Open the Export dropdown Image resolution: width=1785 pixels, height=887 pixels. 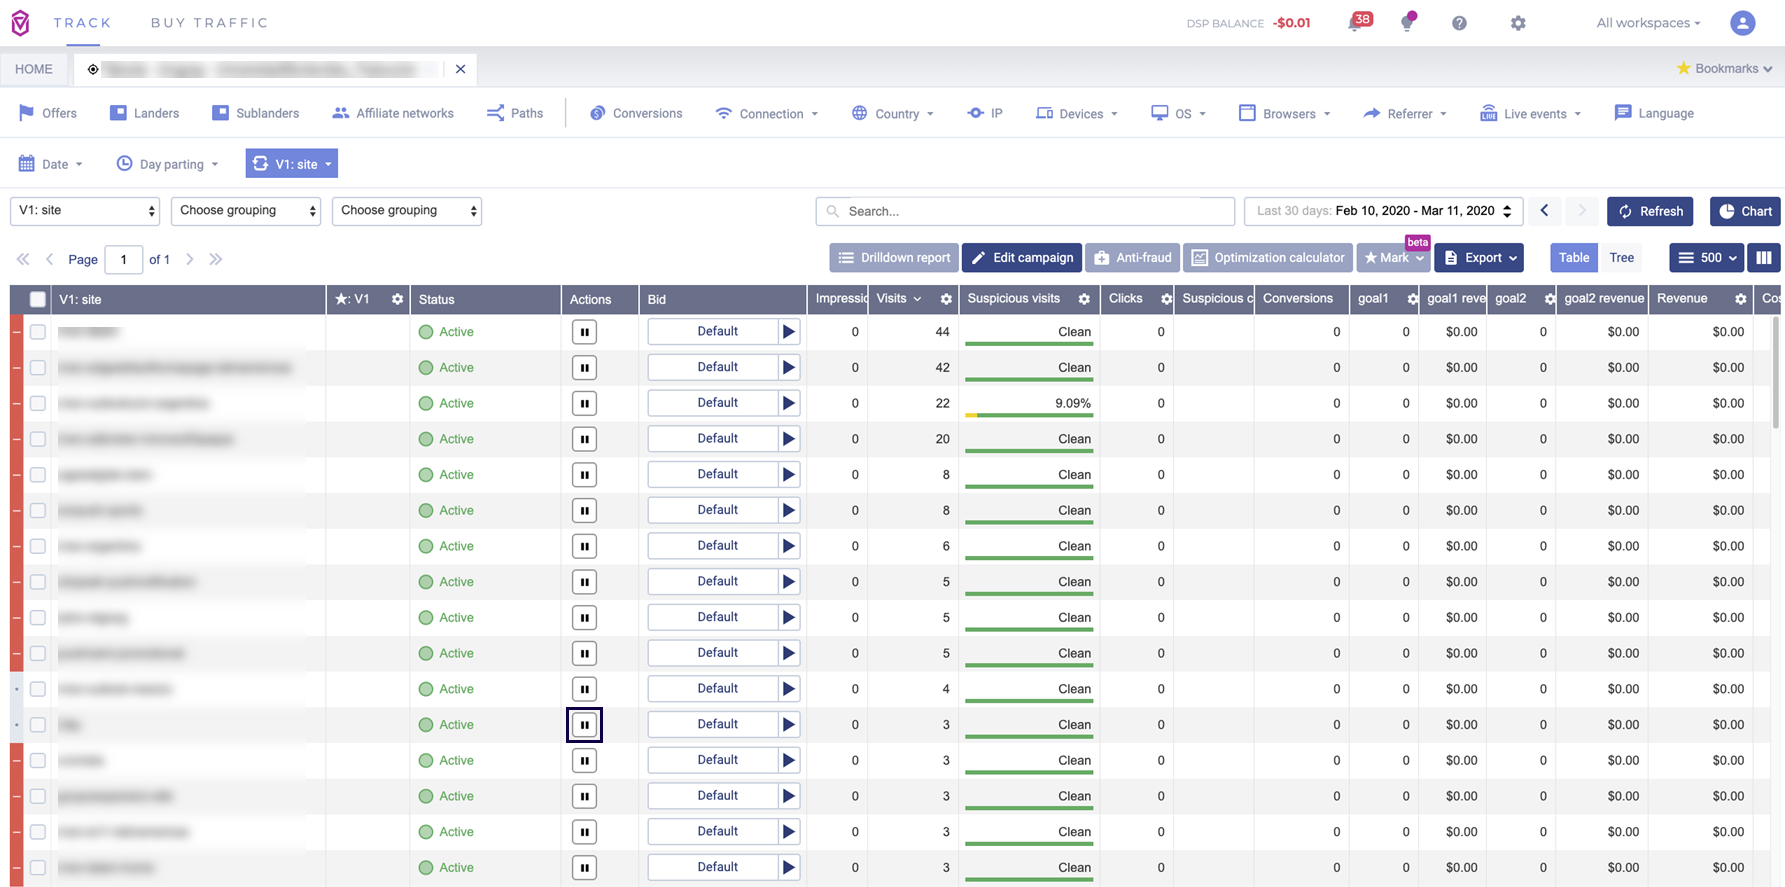(x=1479, y=258)
